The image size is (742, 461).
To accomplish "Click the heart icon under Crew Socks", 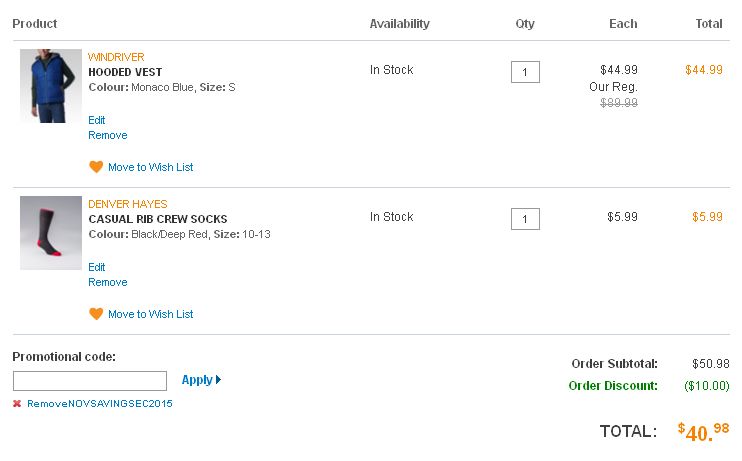I will click(x=96, y=314).
